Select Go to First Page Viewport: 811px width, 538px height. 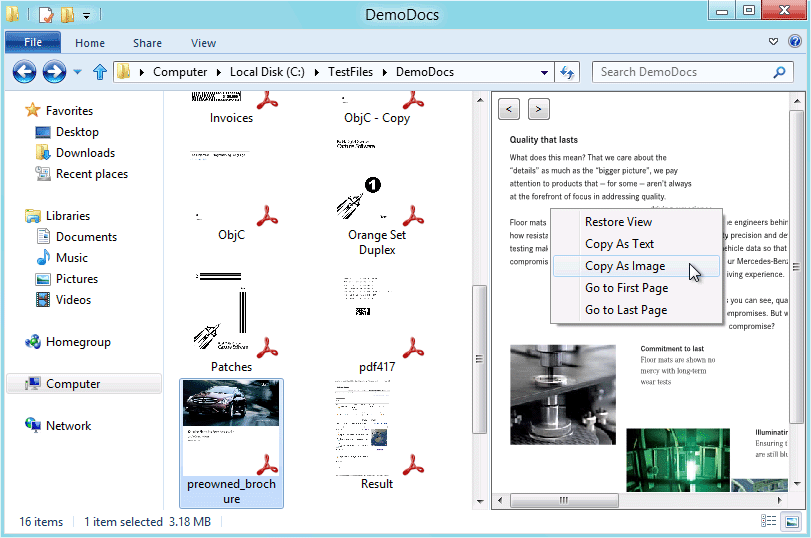[x=636, y=288]
